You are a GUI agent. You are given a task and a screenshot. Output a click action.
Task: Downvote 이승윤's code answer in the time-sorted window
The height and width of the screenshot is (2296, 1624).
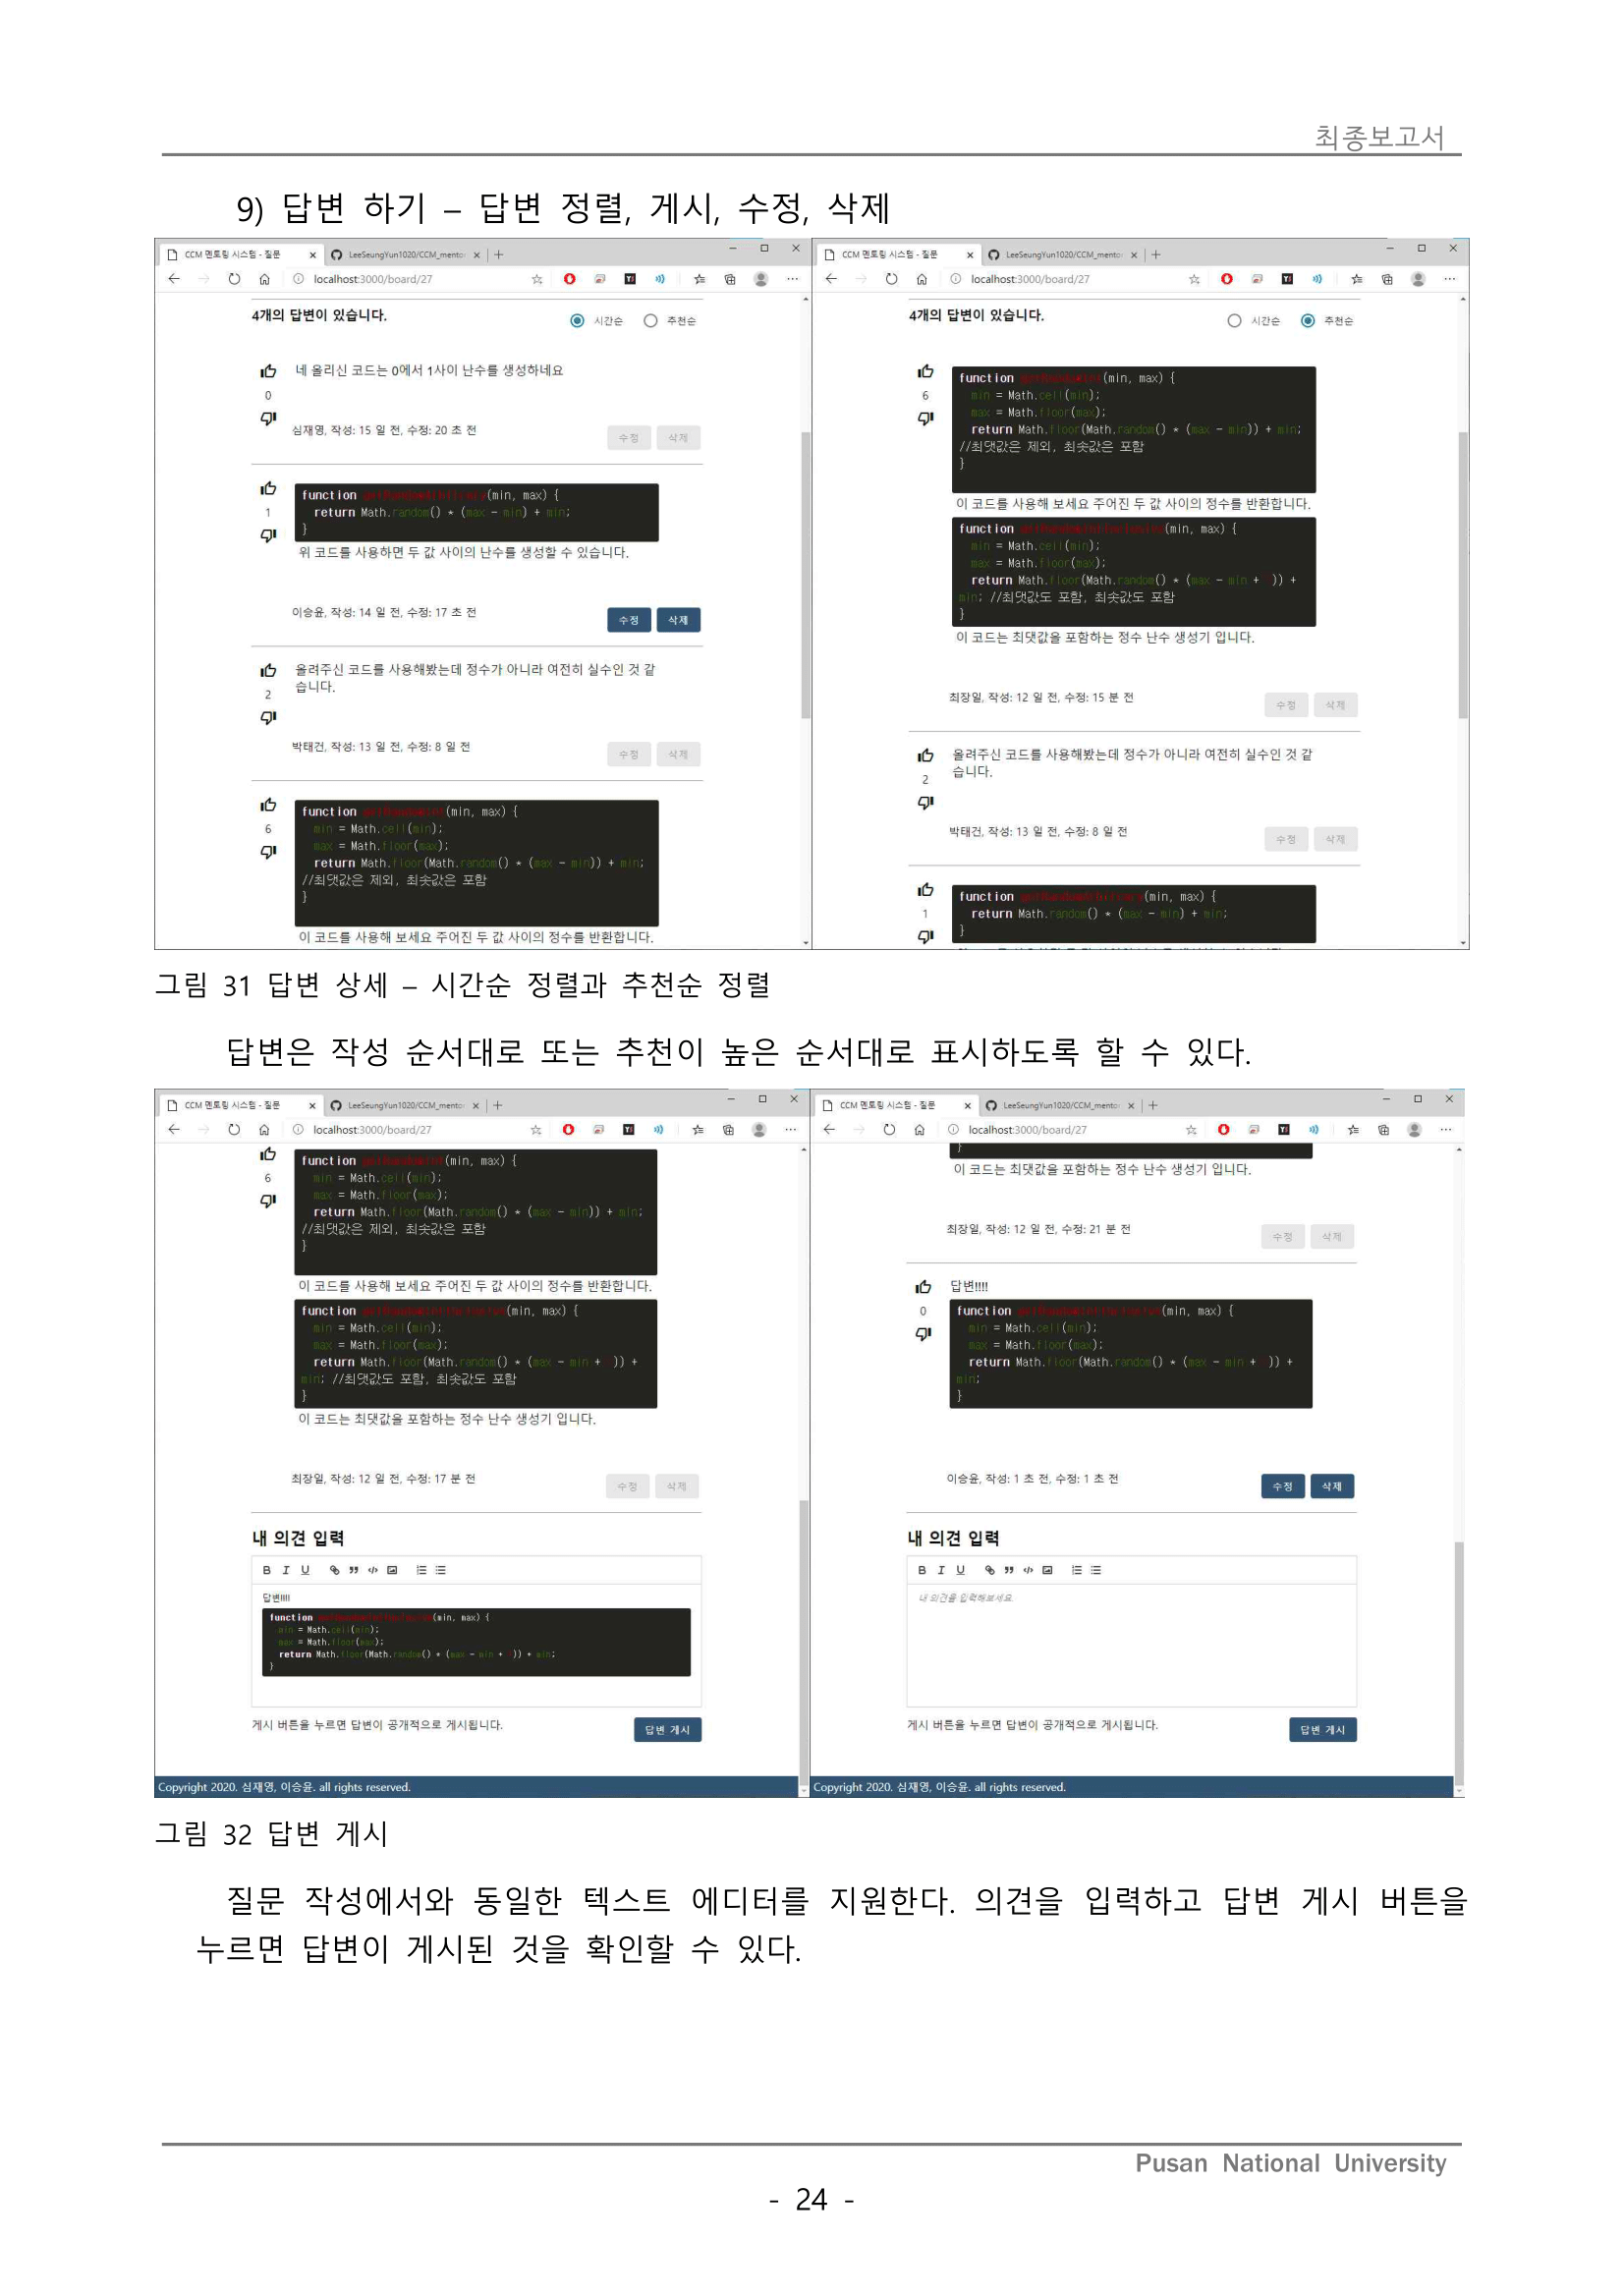268,535
